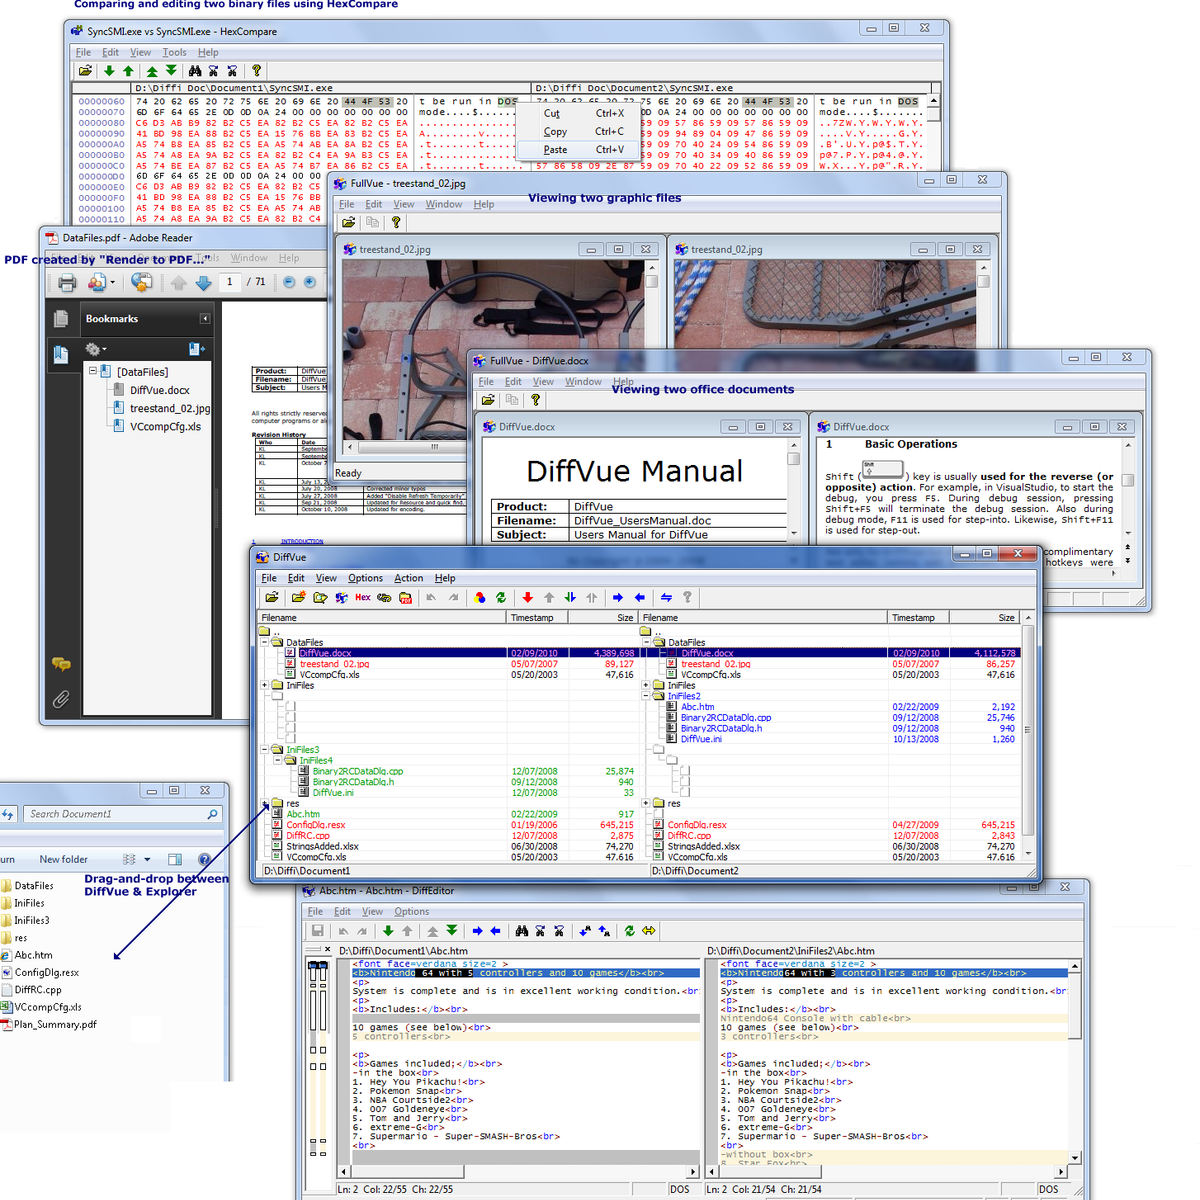Open the comments panel icon in Adobe Reader
The height and width of the screenshot is (1200, 1200).
(61, 664)
